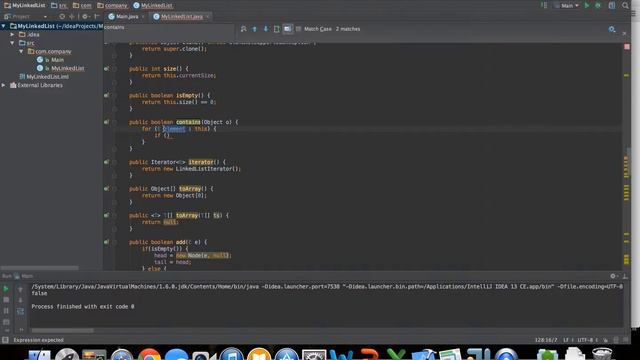Image resolution: width=640 pixels, height=360 pixels.
Task: Click MyLinkedList class breadcrumb
Action: click(153, 5)
